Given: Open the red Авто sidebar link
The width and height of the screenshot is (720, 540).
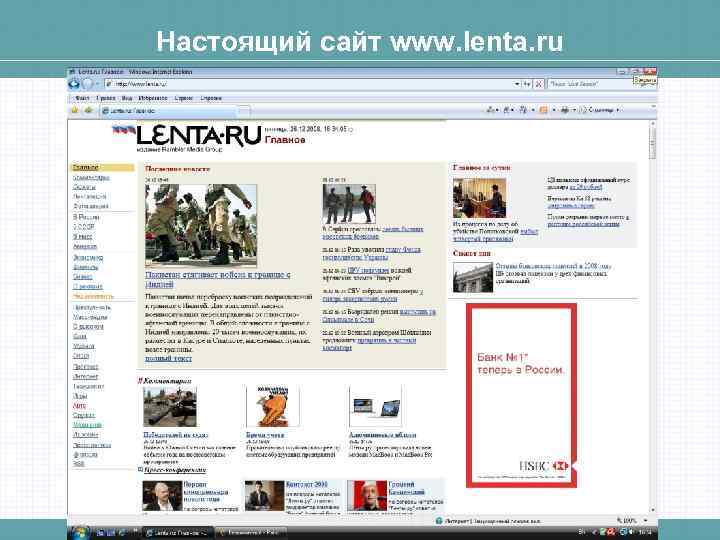Looking at the screenshot, I should click(x=79, y=406).
